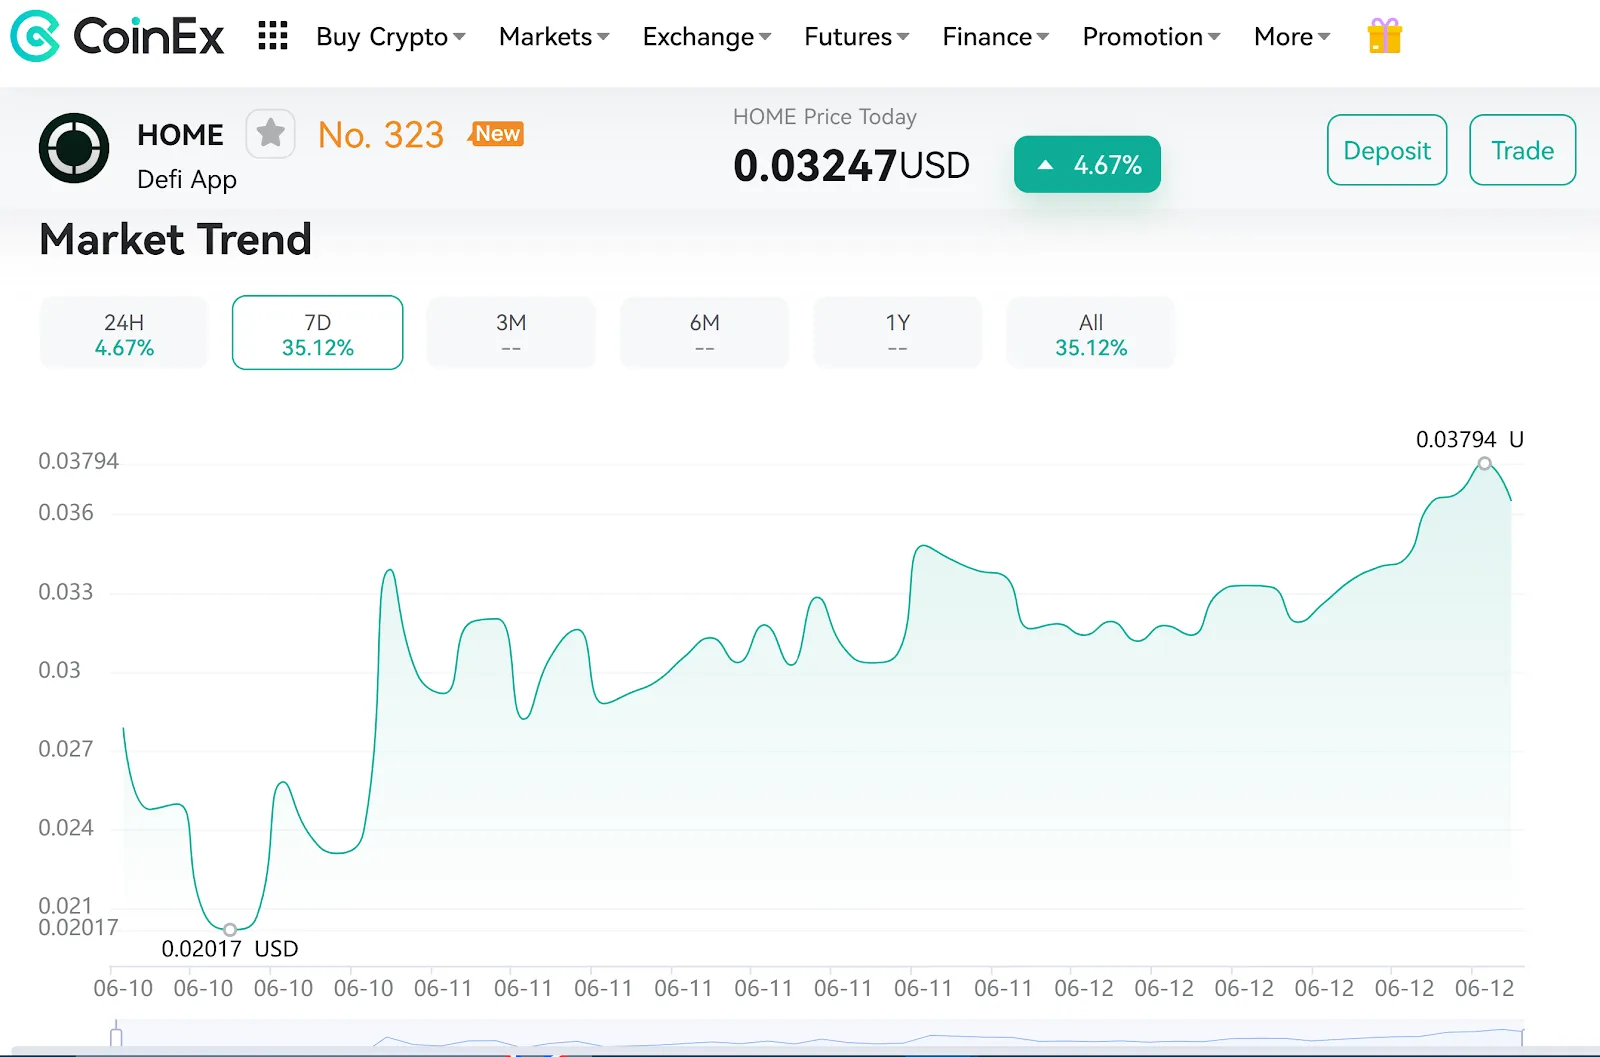This screenshot has height=1057, width=1600.
Task: Click the chart range slider right handle
Action: point(1523,1035)
